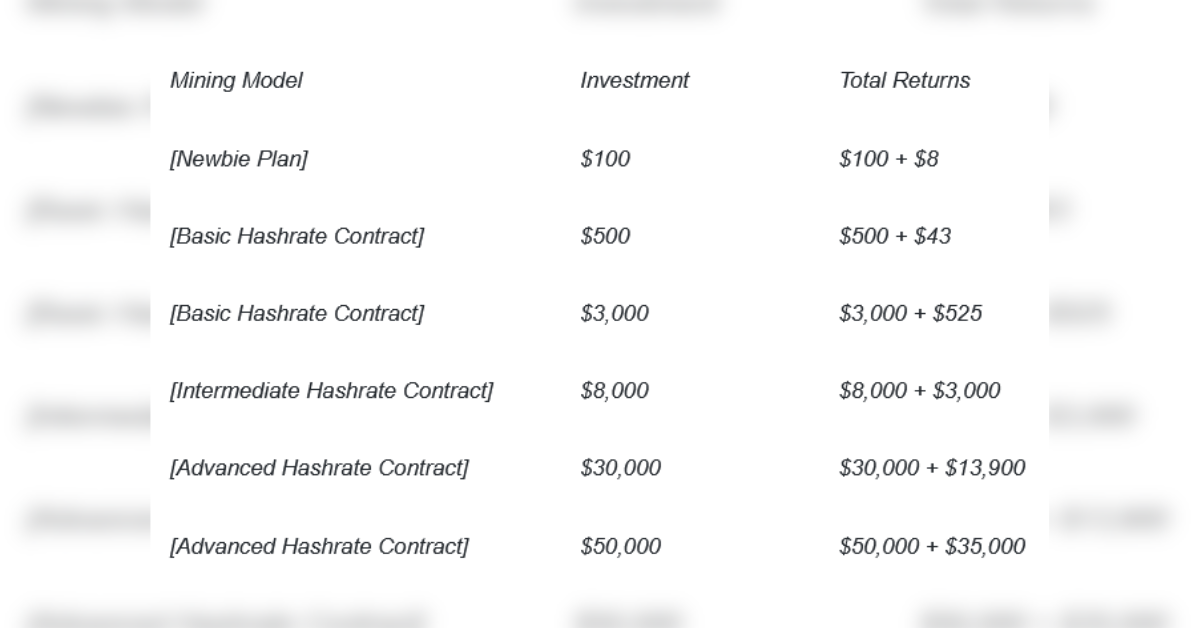The height and width of the screenshot is (628, 1200).
Task: Click the $3,000 investment cell
Action: point(614,314)
